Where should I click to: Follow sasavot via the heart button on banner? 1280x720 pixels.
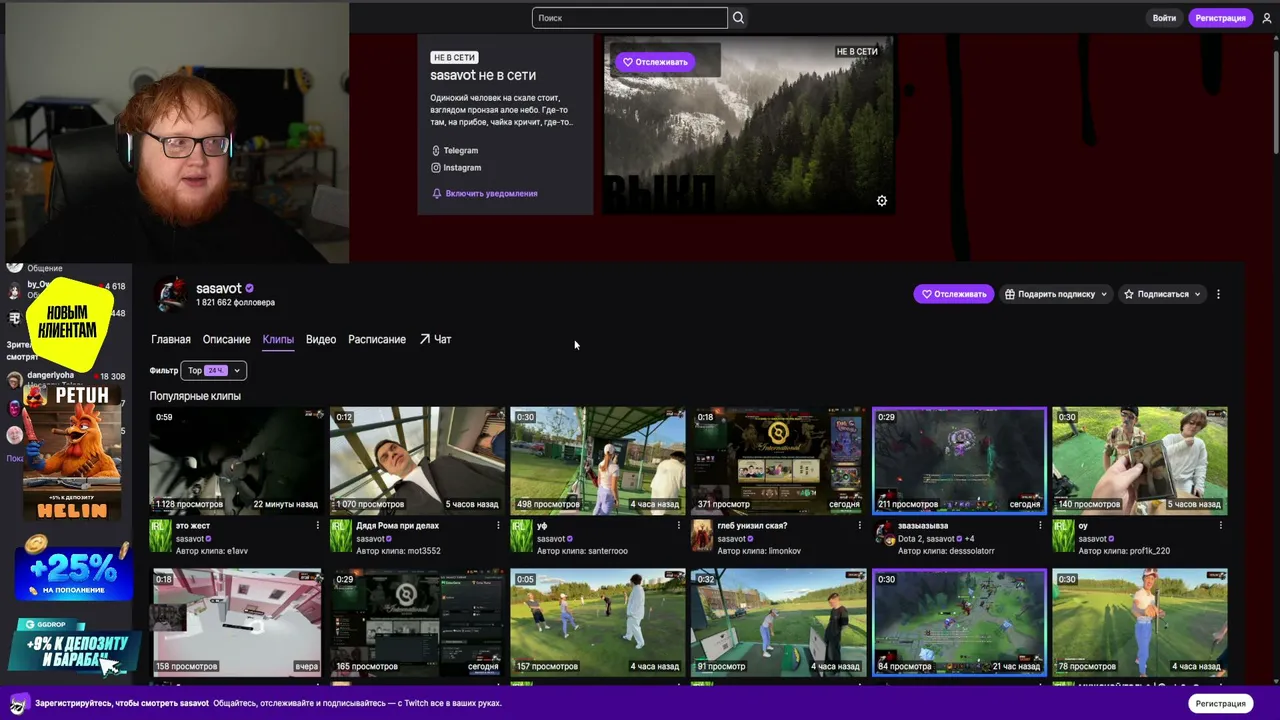(655, 62)
